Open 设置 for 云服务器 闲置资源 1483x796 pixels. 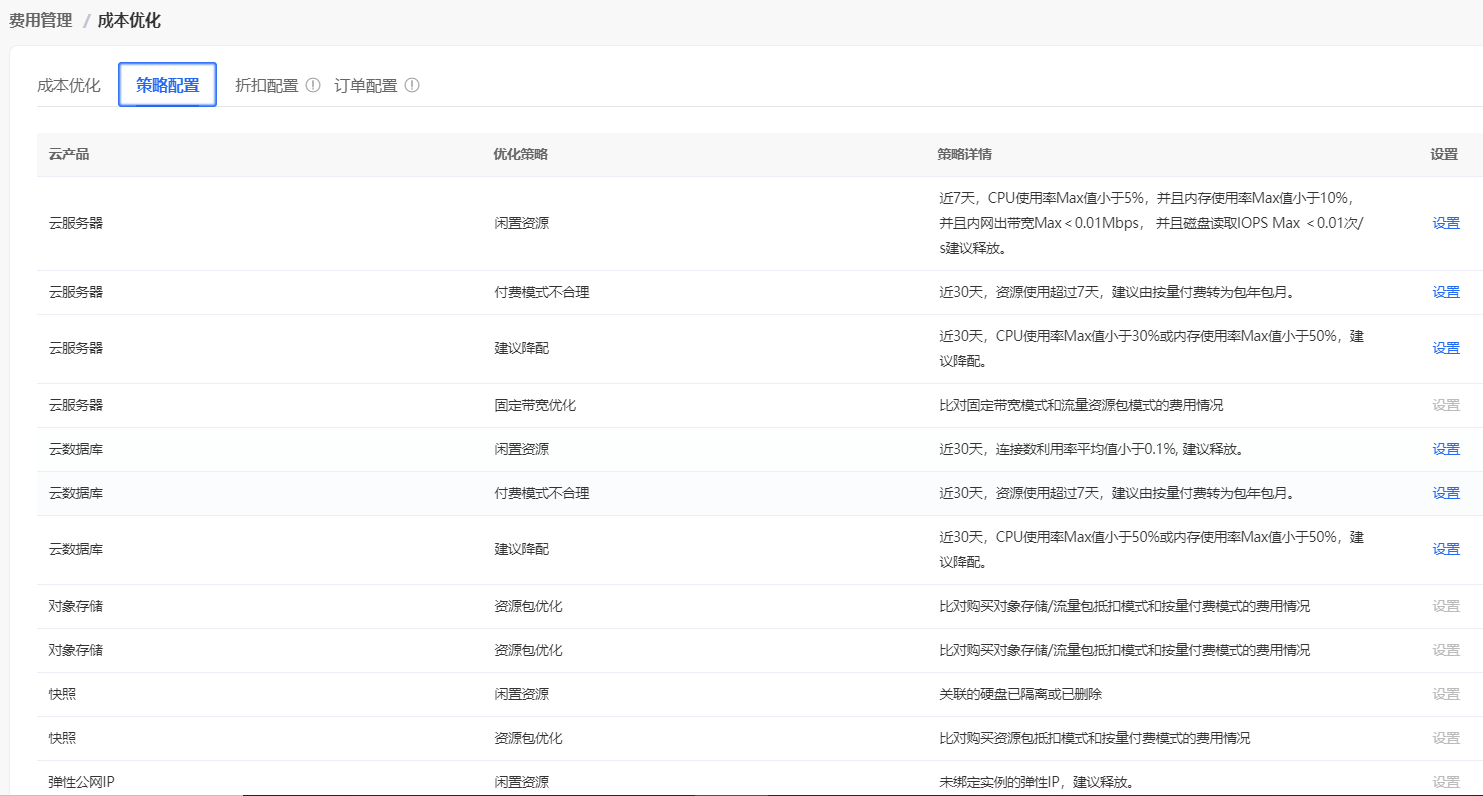click(x=1446, y=223)
